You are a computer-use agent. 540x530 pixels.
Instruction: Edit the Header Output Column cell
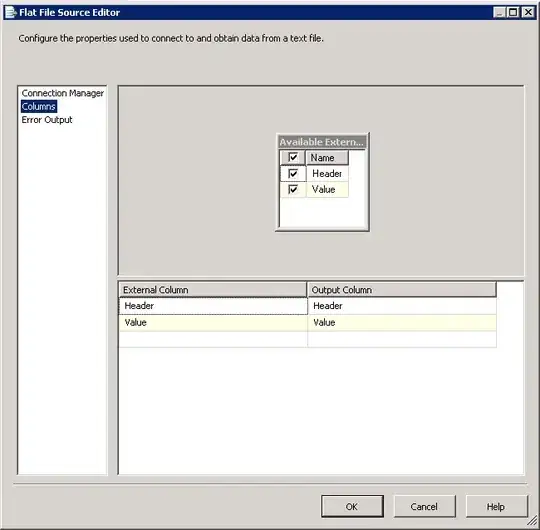click(402, 306)
